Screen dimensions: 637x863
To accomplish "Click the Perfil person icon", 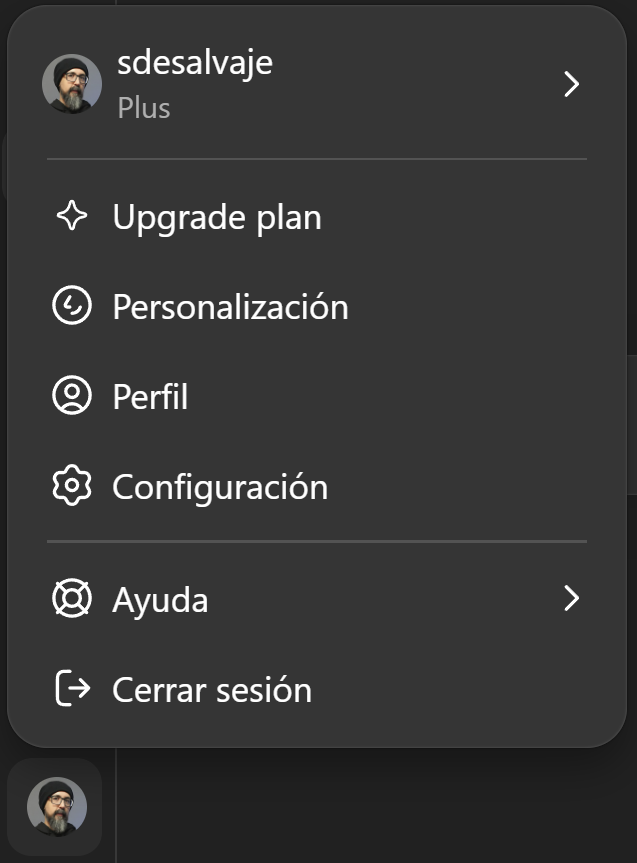I will point(72,395).
